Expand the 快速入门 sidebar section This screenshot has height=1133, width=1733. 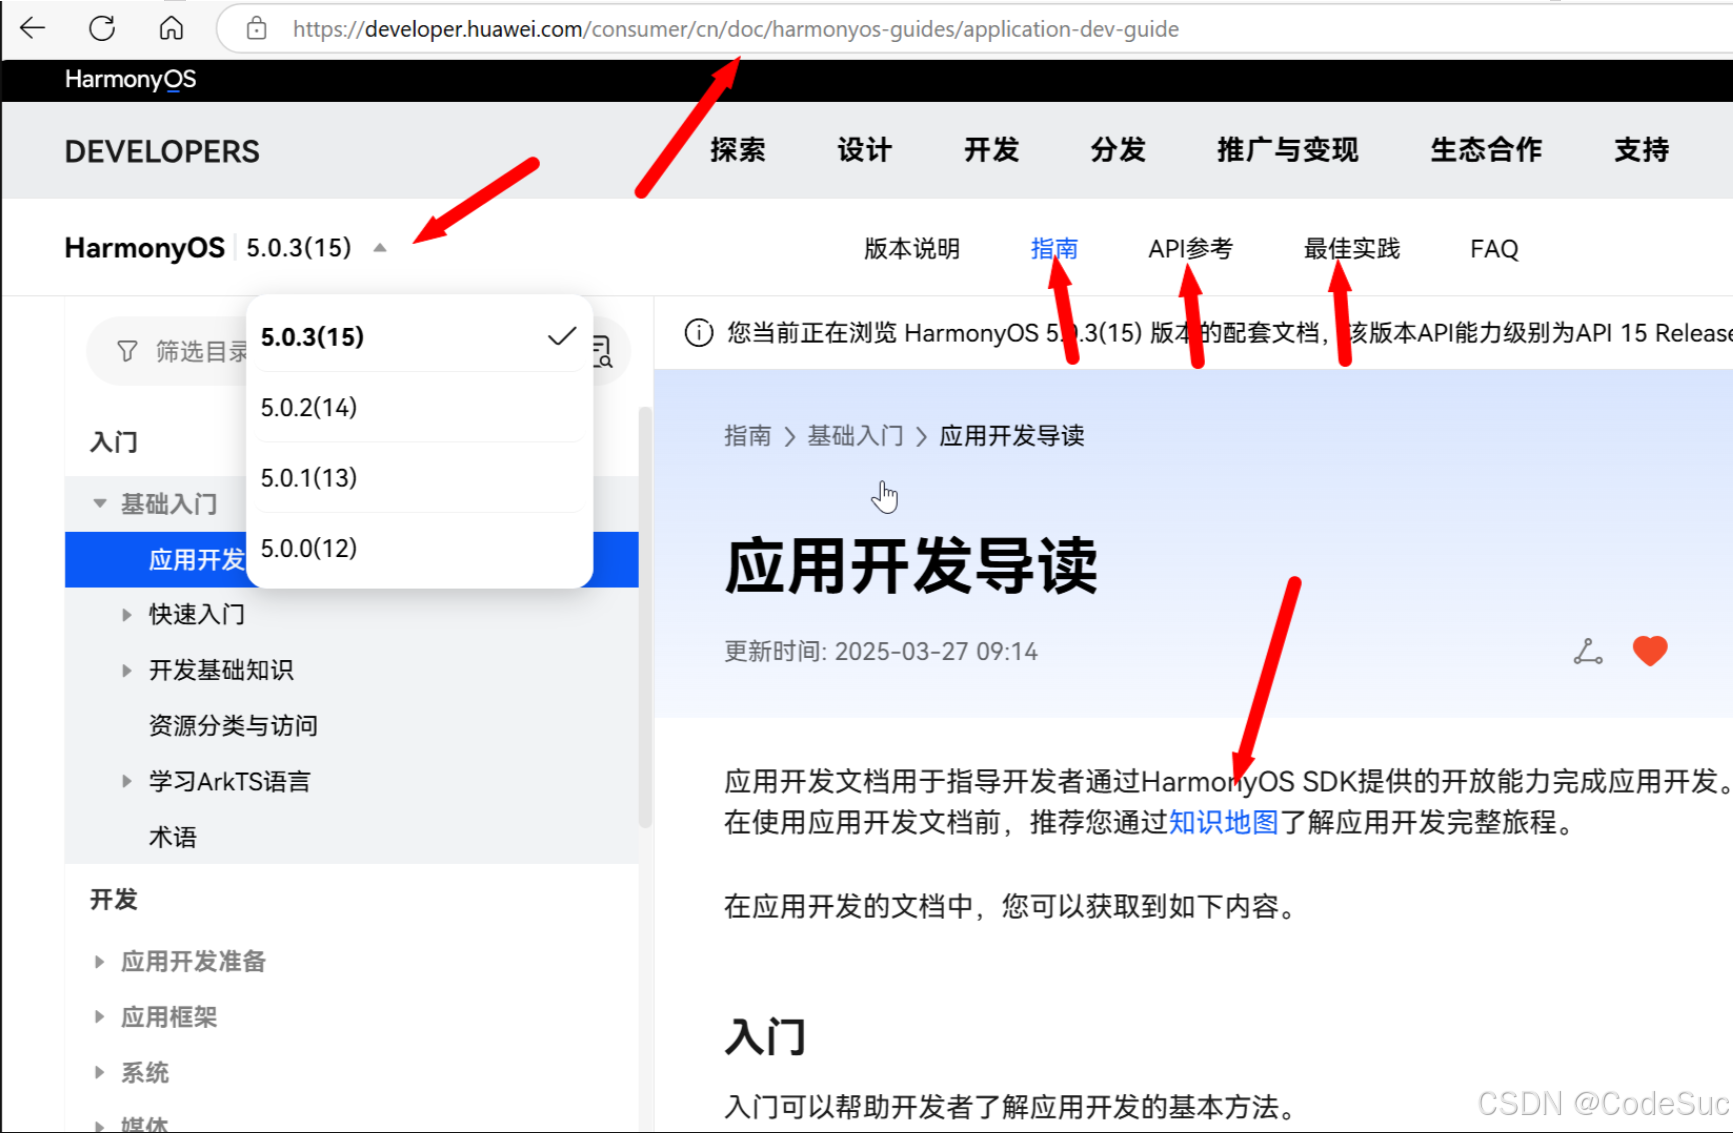pos(127,614)
